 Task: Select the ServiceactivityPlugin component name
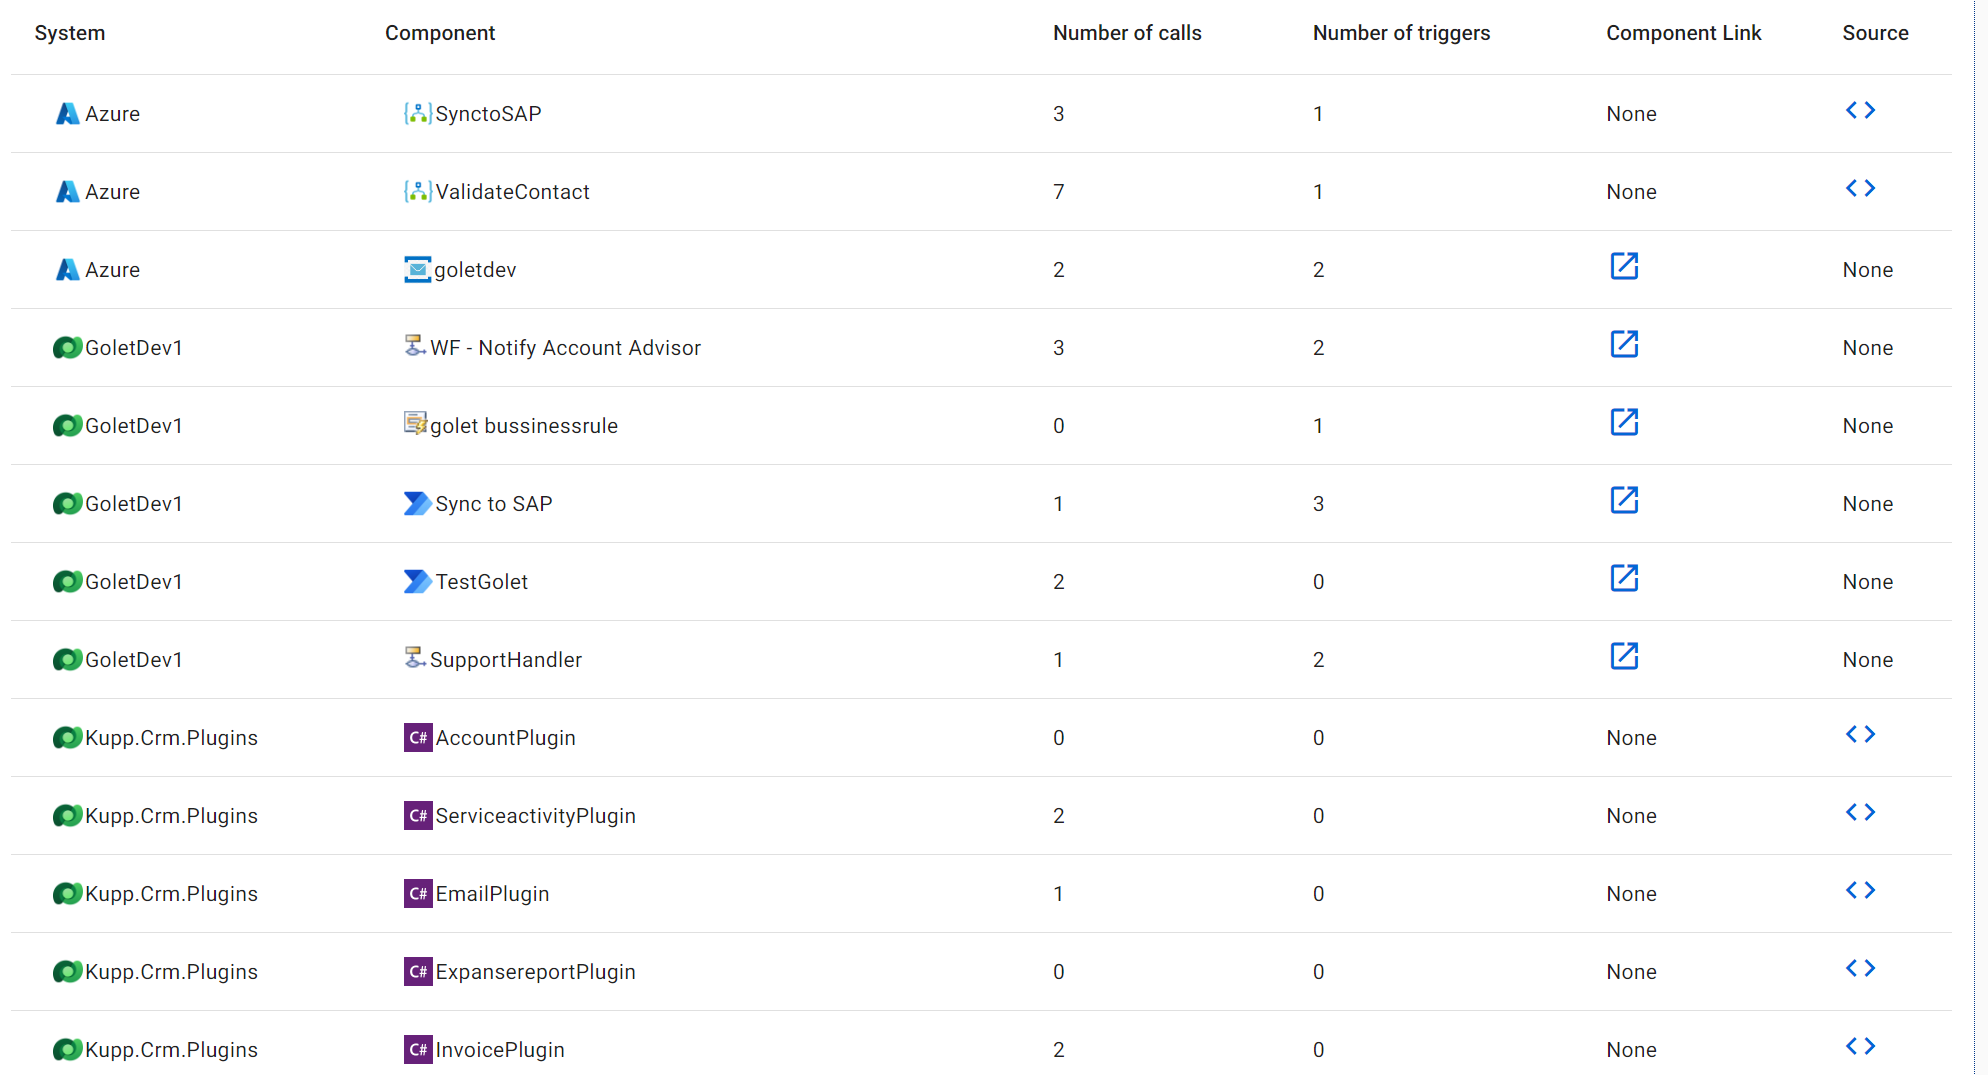[535, 815]
